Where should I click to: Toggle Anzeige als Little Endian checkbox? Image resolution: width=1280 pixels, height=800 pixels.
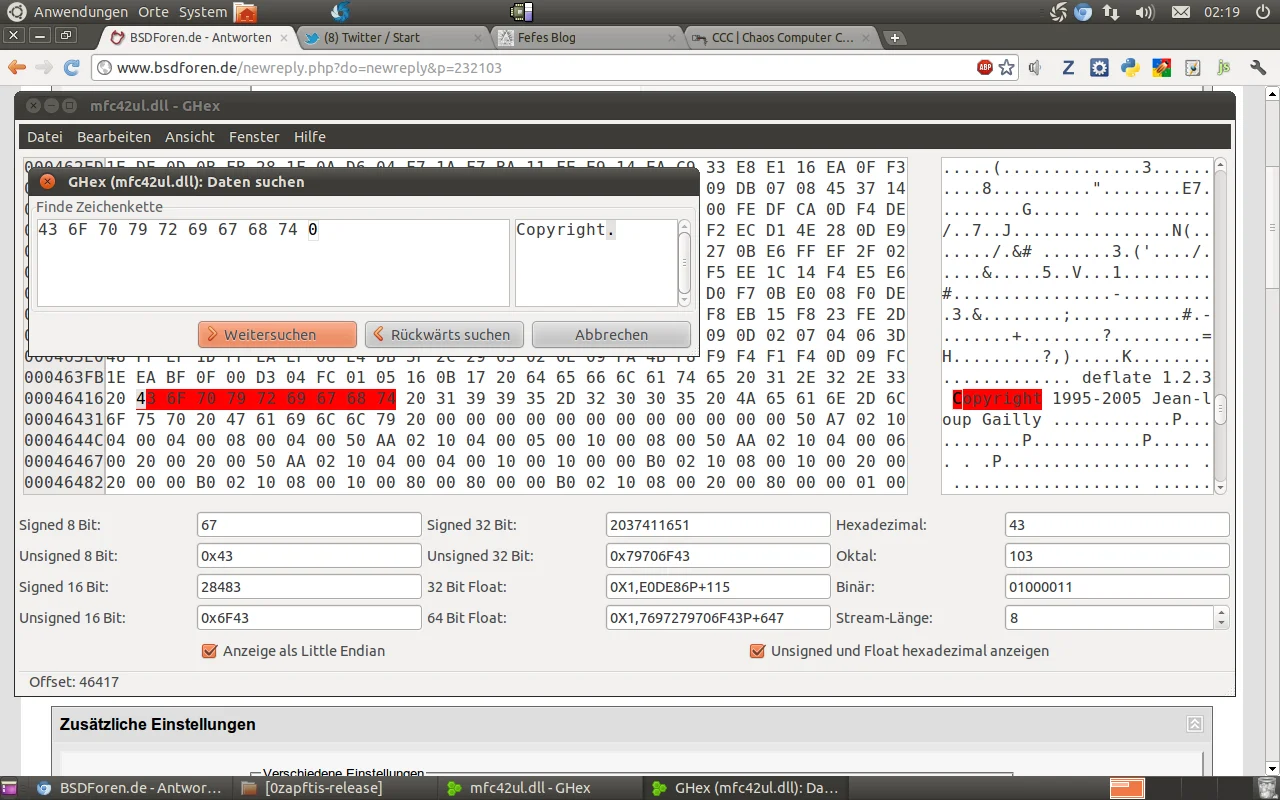209,651
